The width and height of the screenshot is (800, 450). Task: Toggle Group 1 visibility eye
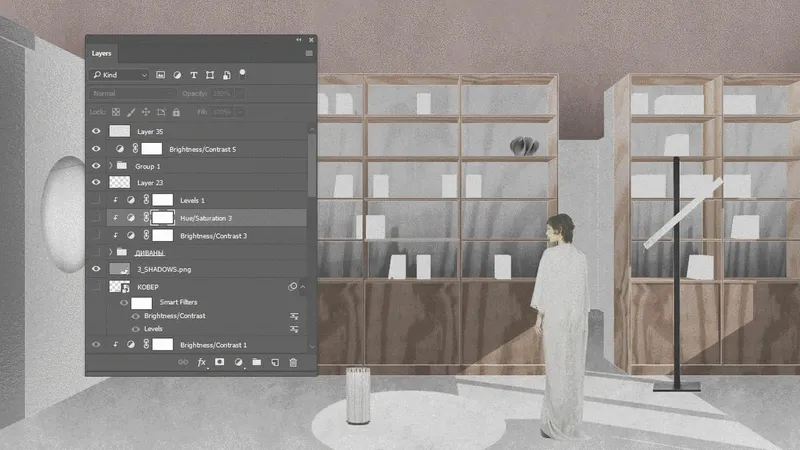pos(96,166)
